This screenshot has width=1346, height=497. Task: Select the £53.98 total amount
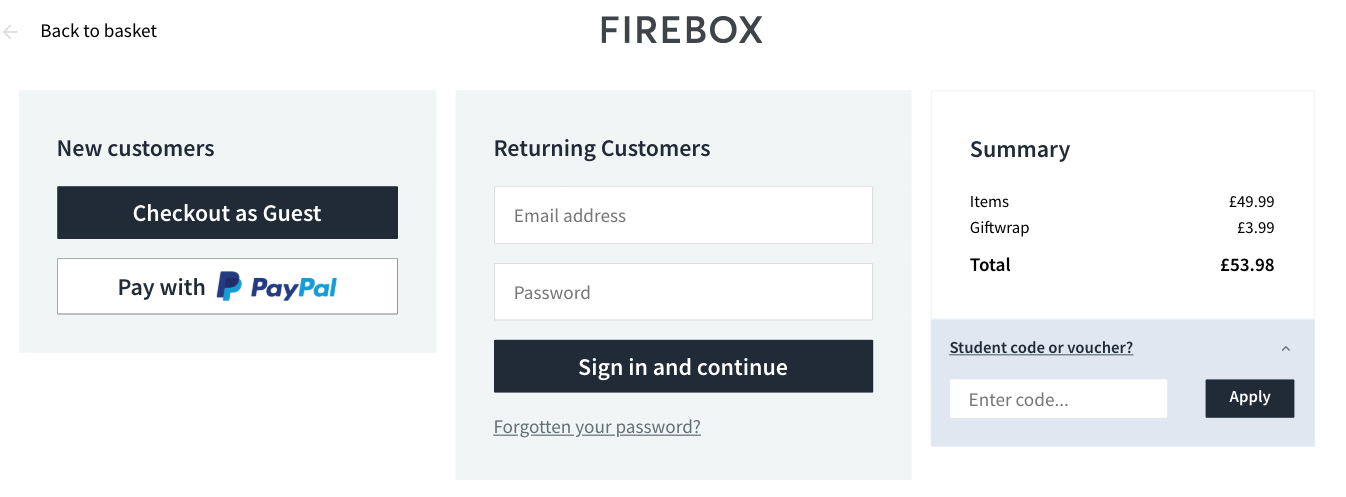[x=1247, y=265]
